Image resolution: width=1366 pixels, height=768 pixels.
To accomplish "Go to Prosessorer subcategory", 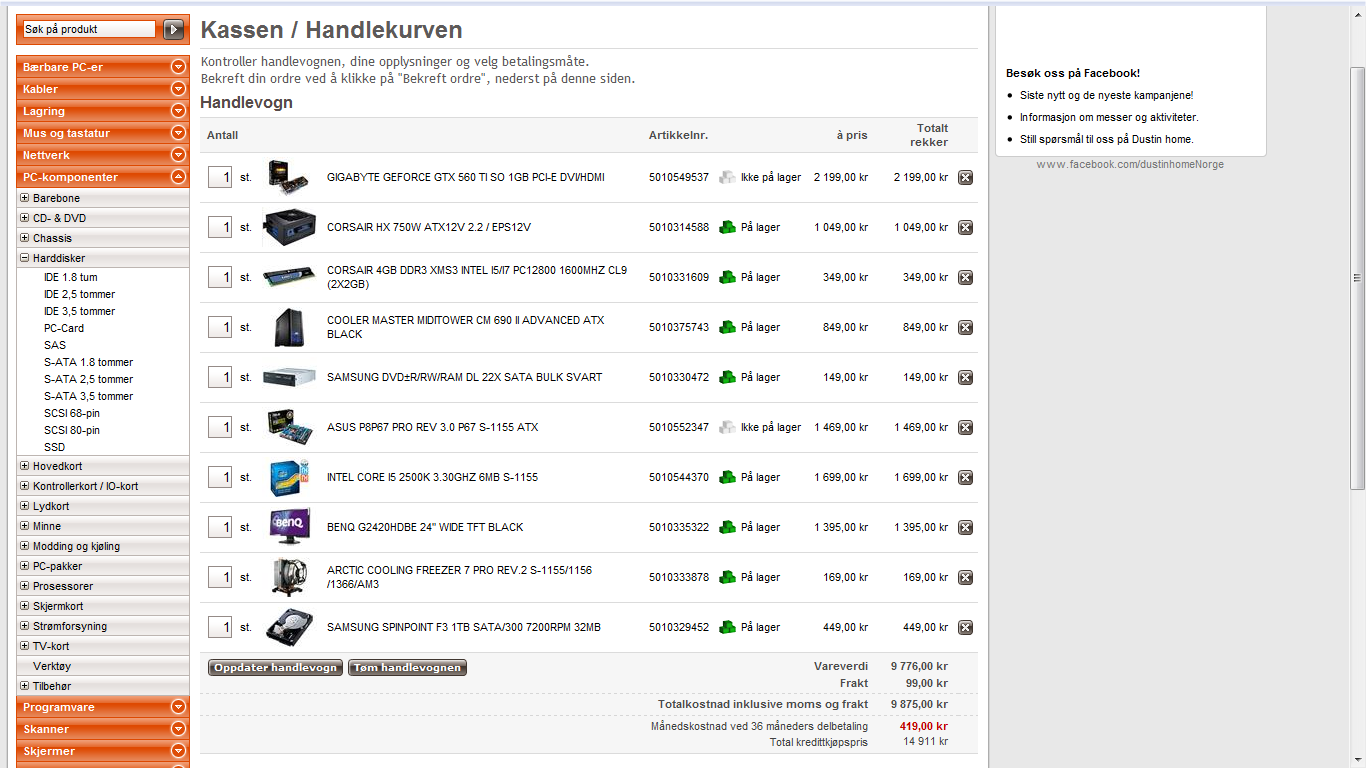I will (63, 586).
